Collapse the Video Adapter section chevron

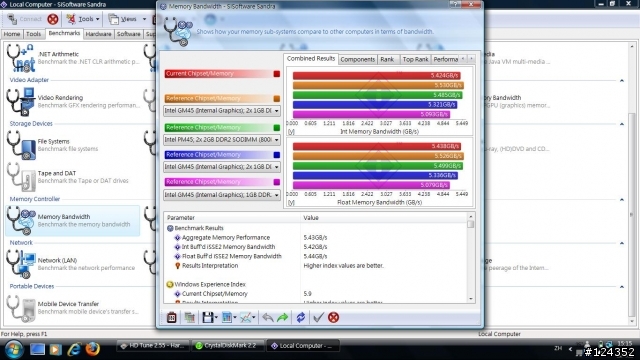622,80
